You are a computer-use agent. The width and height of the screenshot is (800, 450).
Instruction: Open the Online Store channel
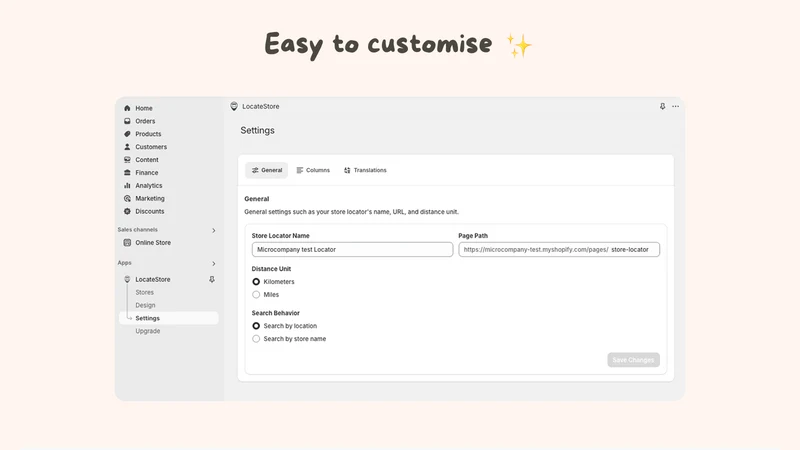point(153,242)
